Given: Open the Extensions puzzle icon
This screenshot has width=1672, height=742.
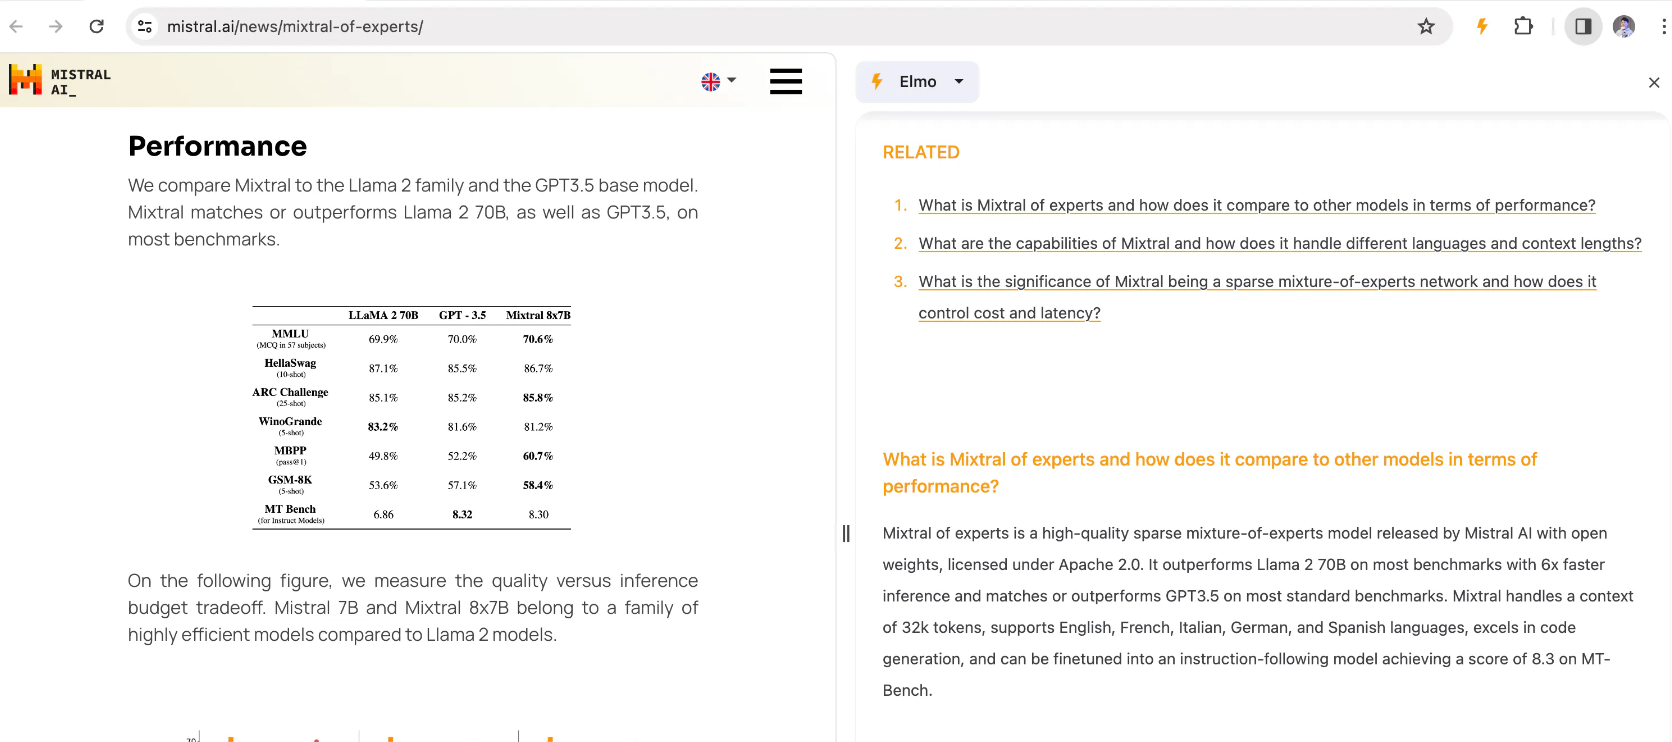Looking at the screenshot, I should 1523,26.
